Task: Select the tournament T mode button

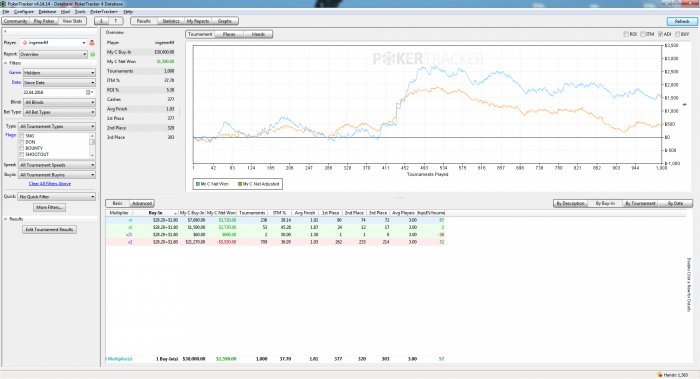Action: pyautogui.click(x=116, y=21)
